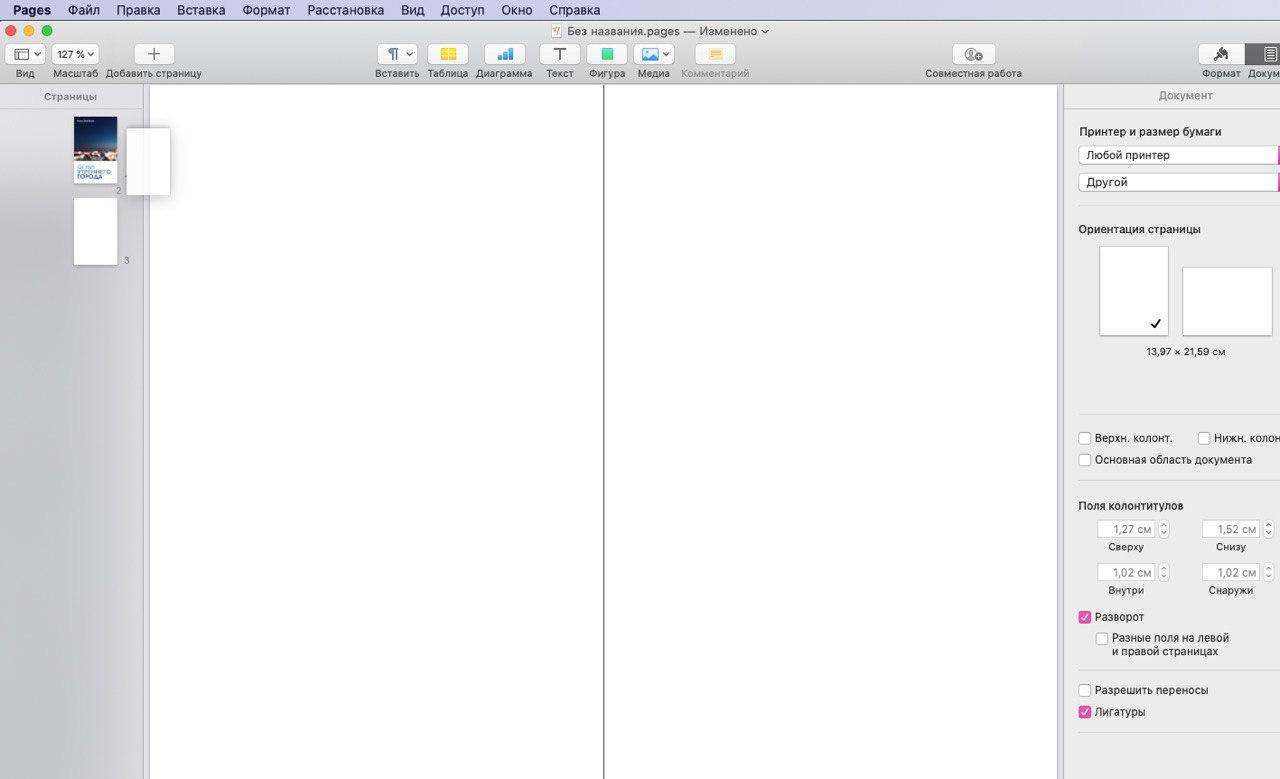Click the Add Page plus icon
This screenshot has height=779, width=1280.
[x=154, y=54]
